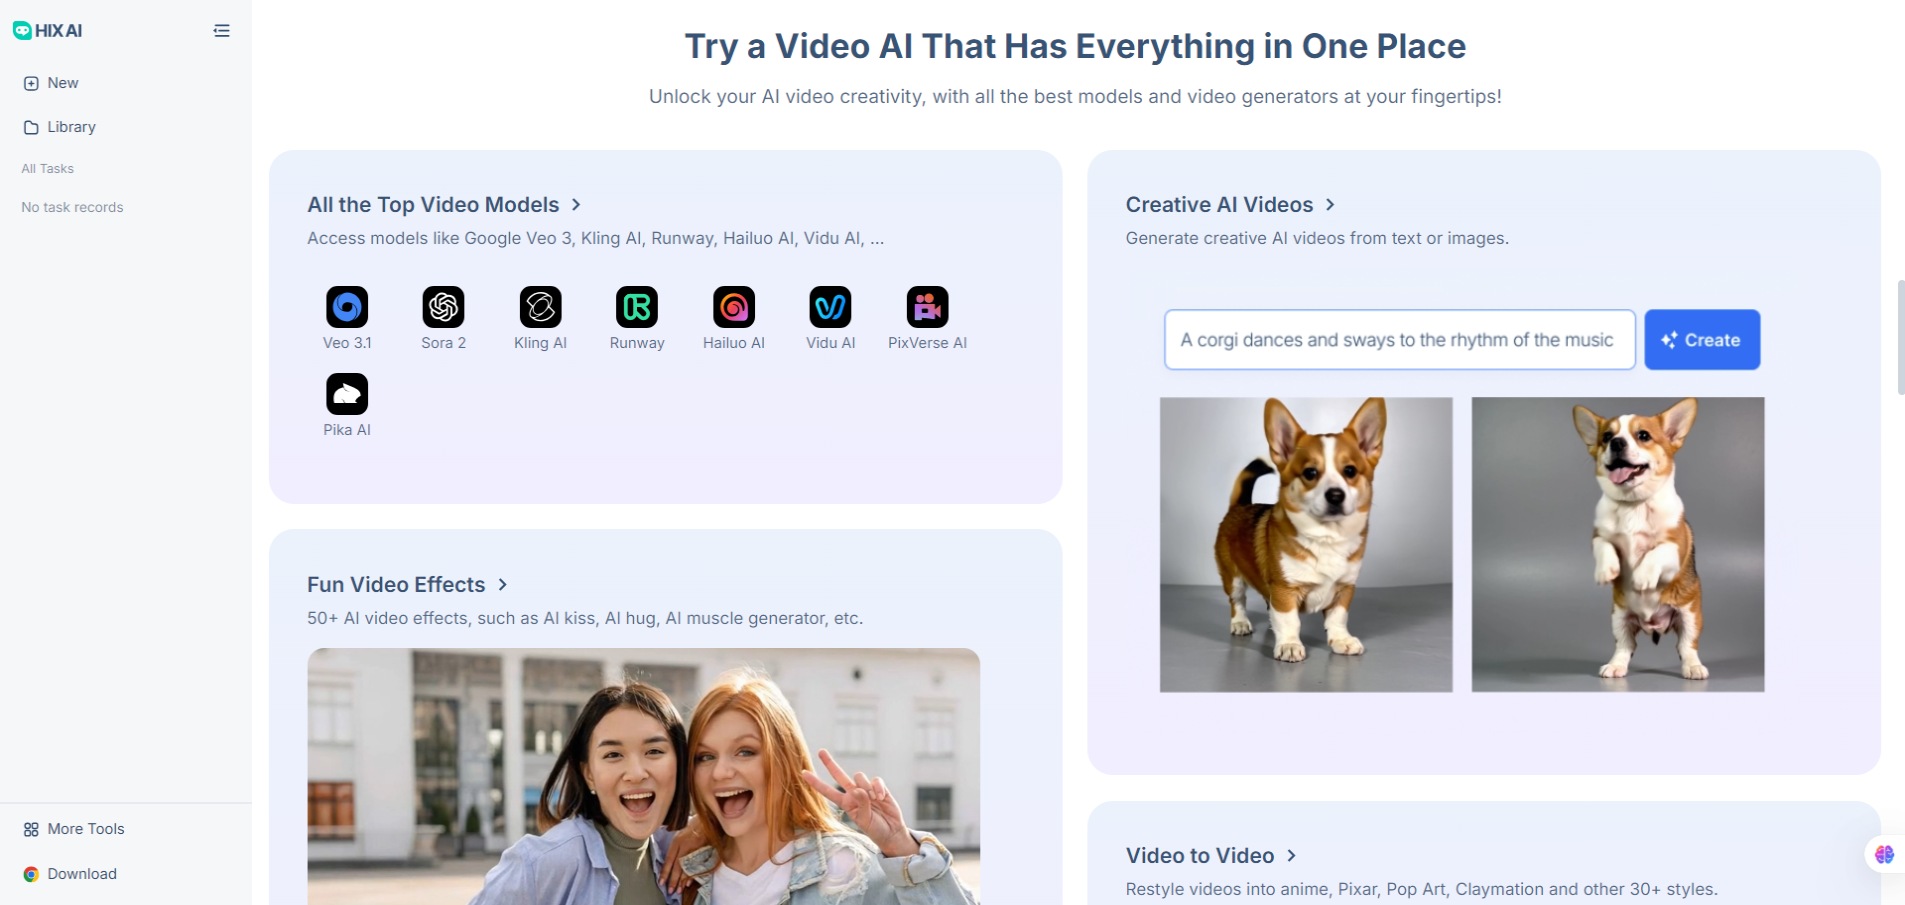The height and width of the screenshot is (905, 1905).
Task: Expand the Video to Video chevron
Action: coord(1291,855)
